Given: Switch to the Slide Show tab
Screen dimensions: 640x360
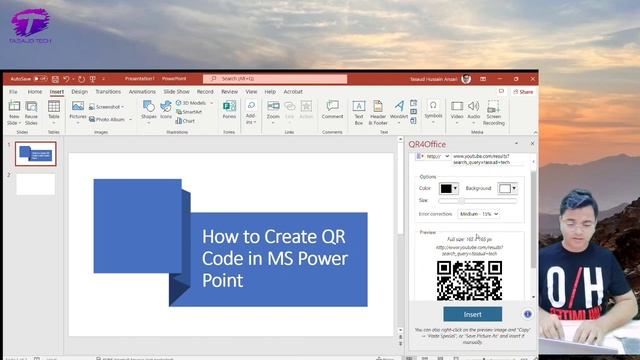Looking at the screenshot, I should tap(176, 92).
